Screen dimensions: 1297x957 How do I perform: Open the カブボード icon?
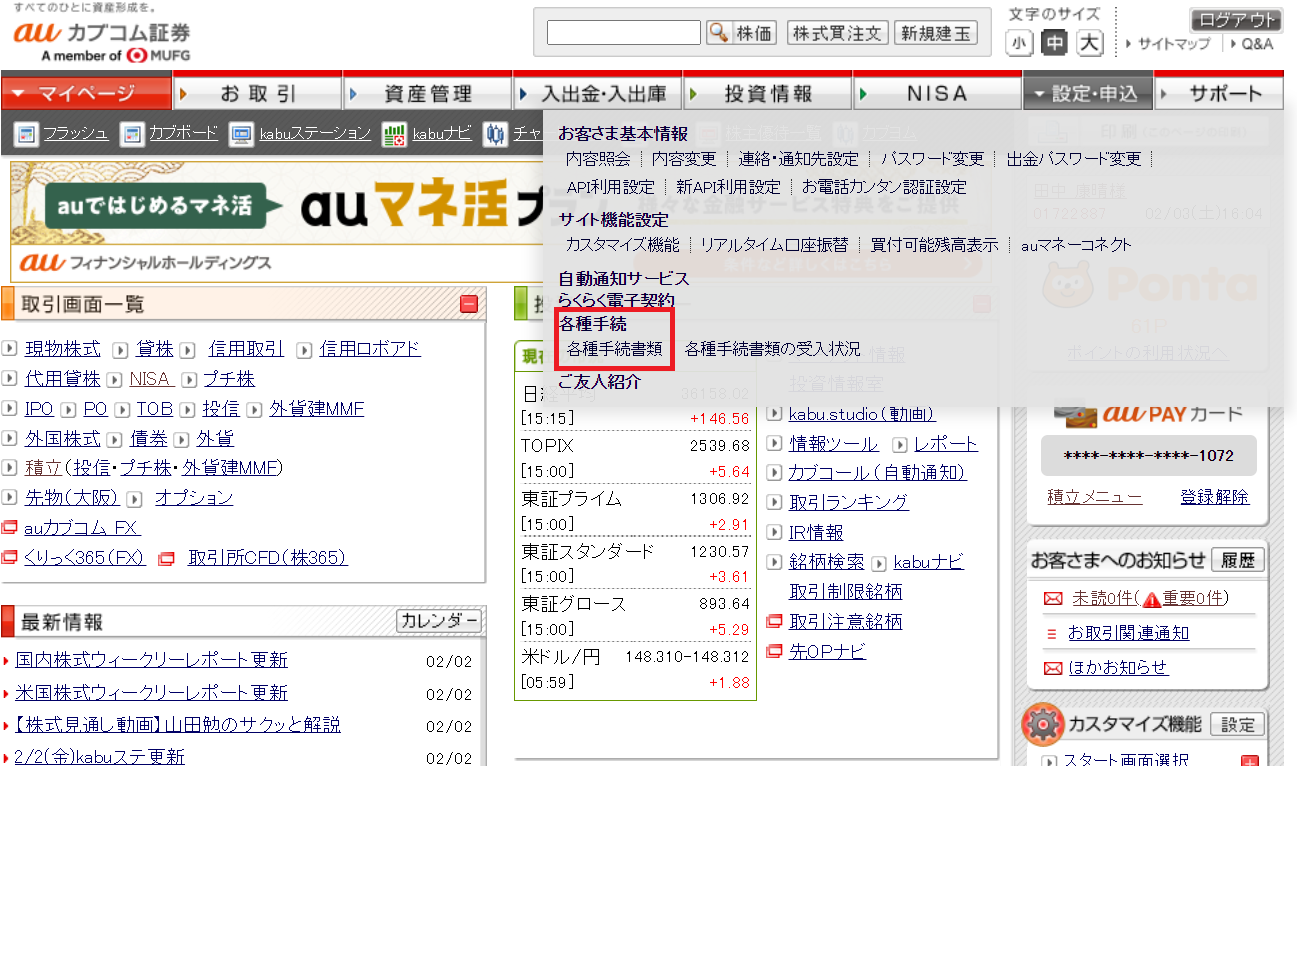coord(132,134)
